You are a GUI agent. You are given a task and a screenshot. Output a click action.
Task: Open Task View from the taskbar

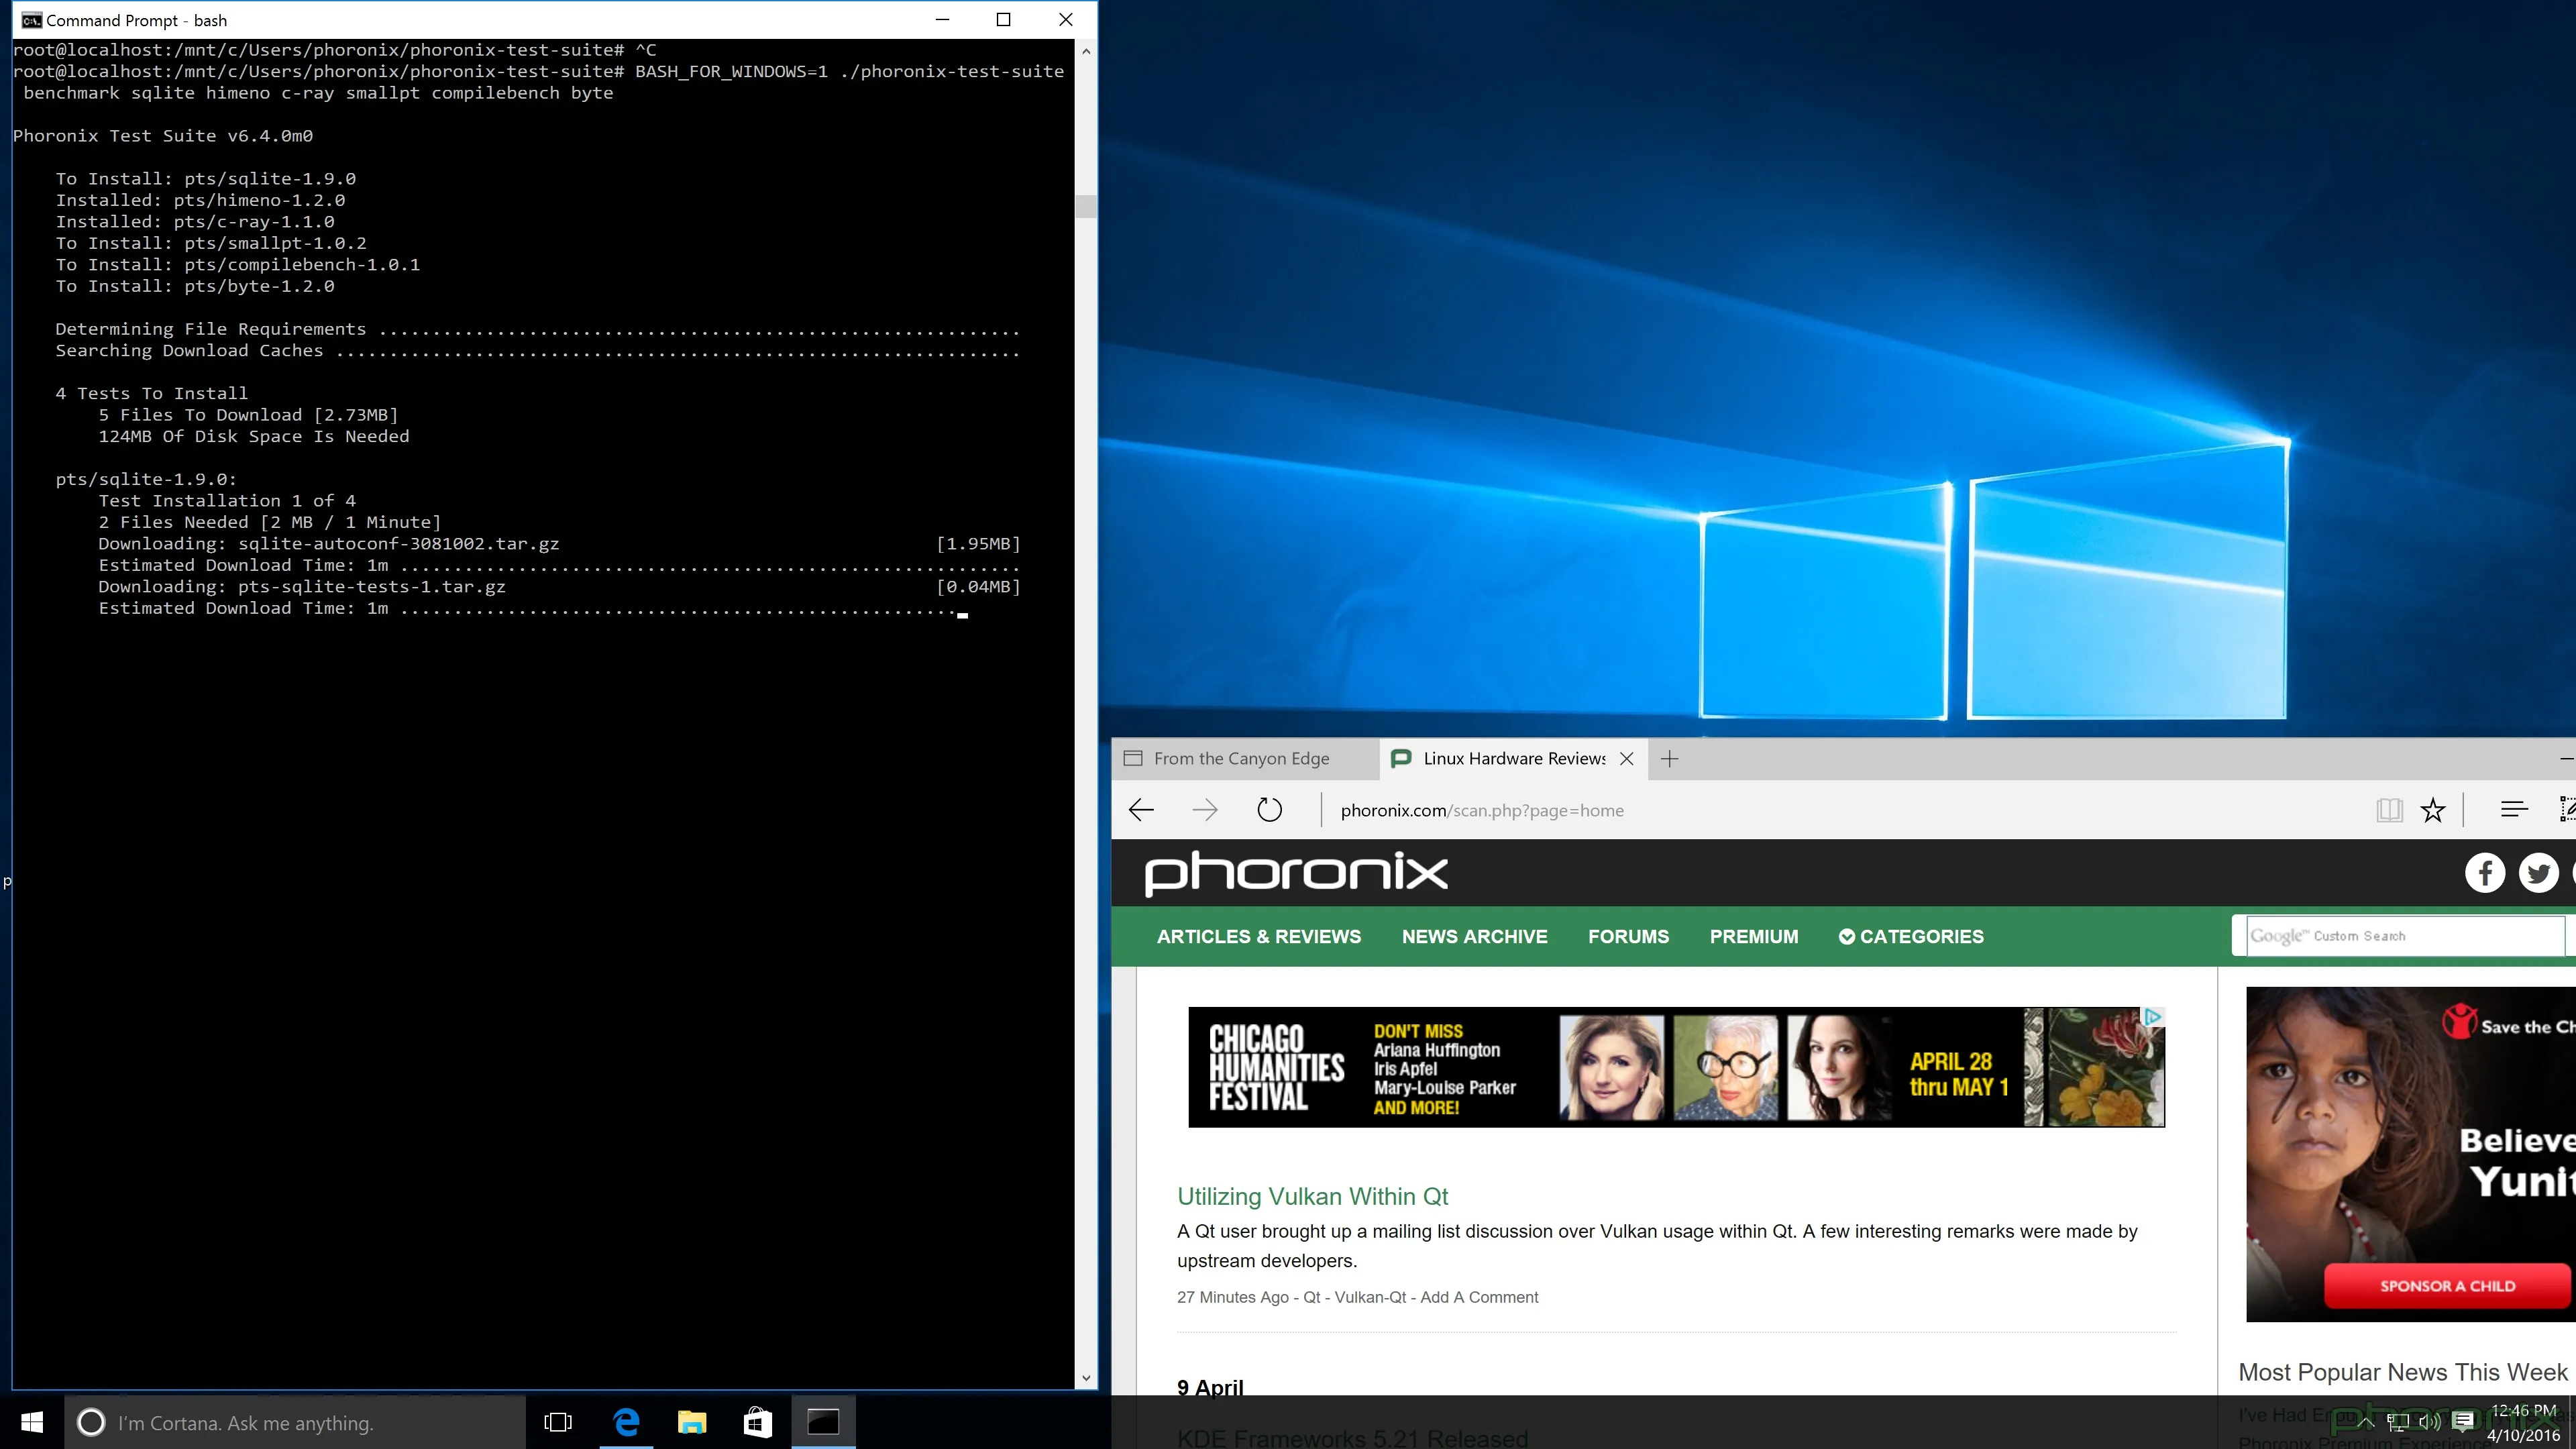click(558, 1422)
